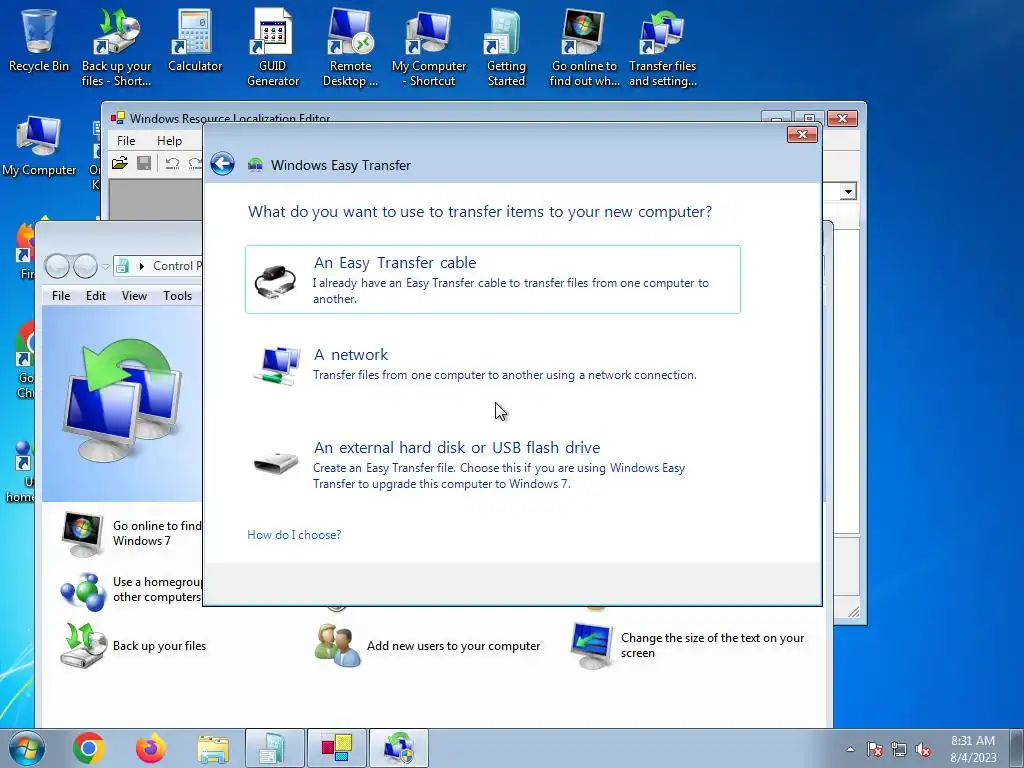The height and width of the screenshot is (768, 1024).
Task: Open Tools menu in Control Panel window
Action: (177, 296)
